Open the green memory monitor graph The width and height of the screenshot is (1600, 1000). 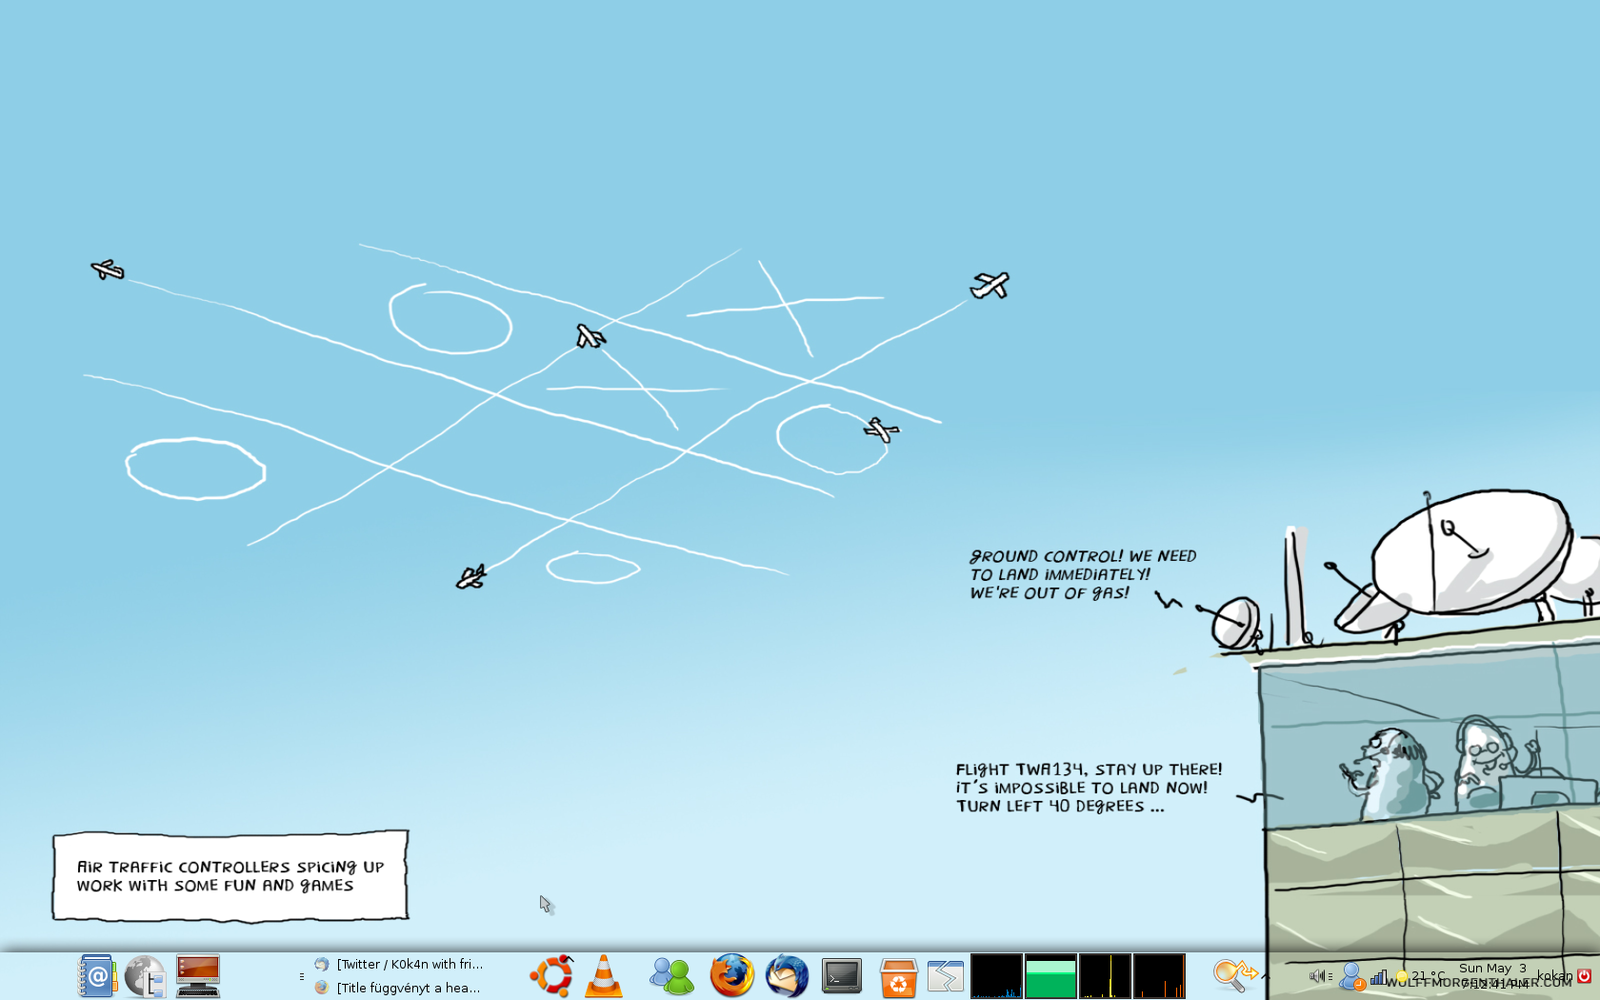tap(1051, 976)
